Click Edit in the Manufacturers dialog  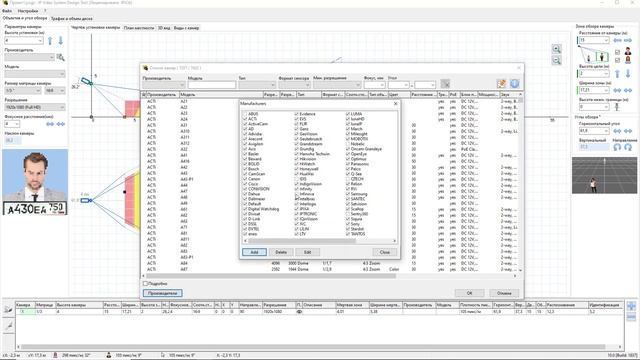click(307, 252)
